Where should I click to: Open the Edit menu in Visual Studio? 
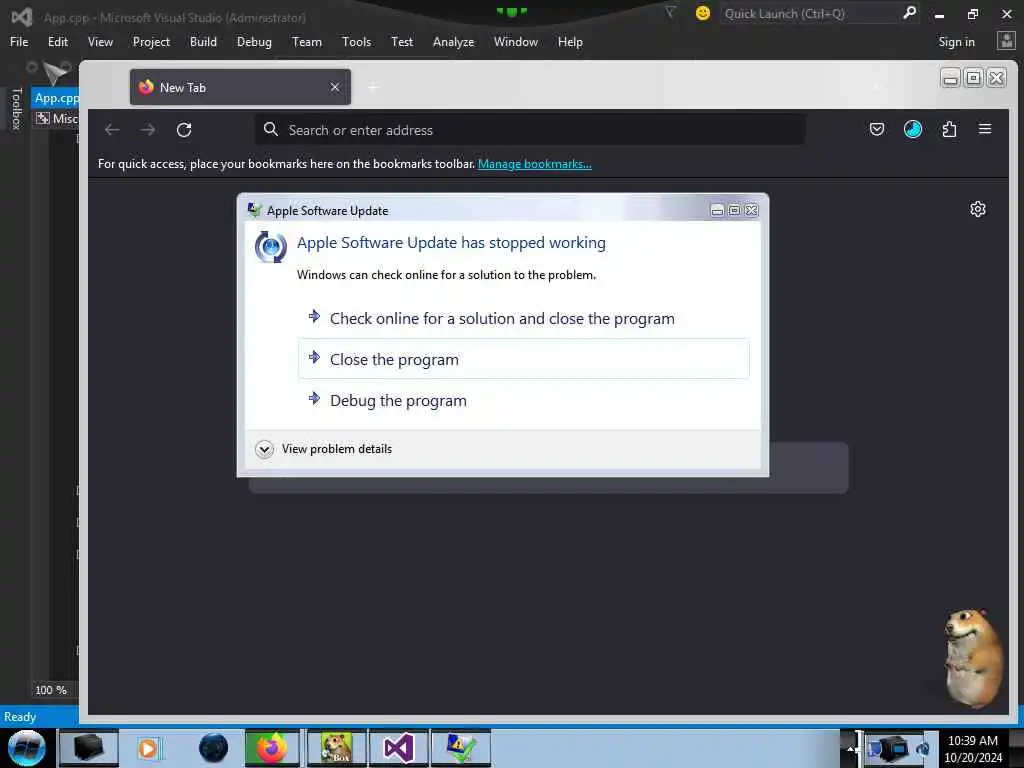pyautogui.click(x=57, y=42)
